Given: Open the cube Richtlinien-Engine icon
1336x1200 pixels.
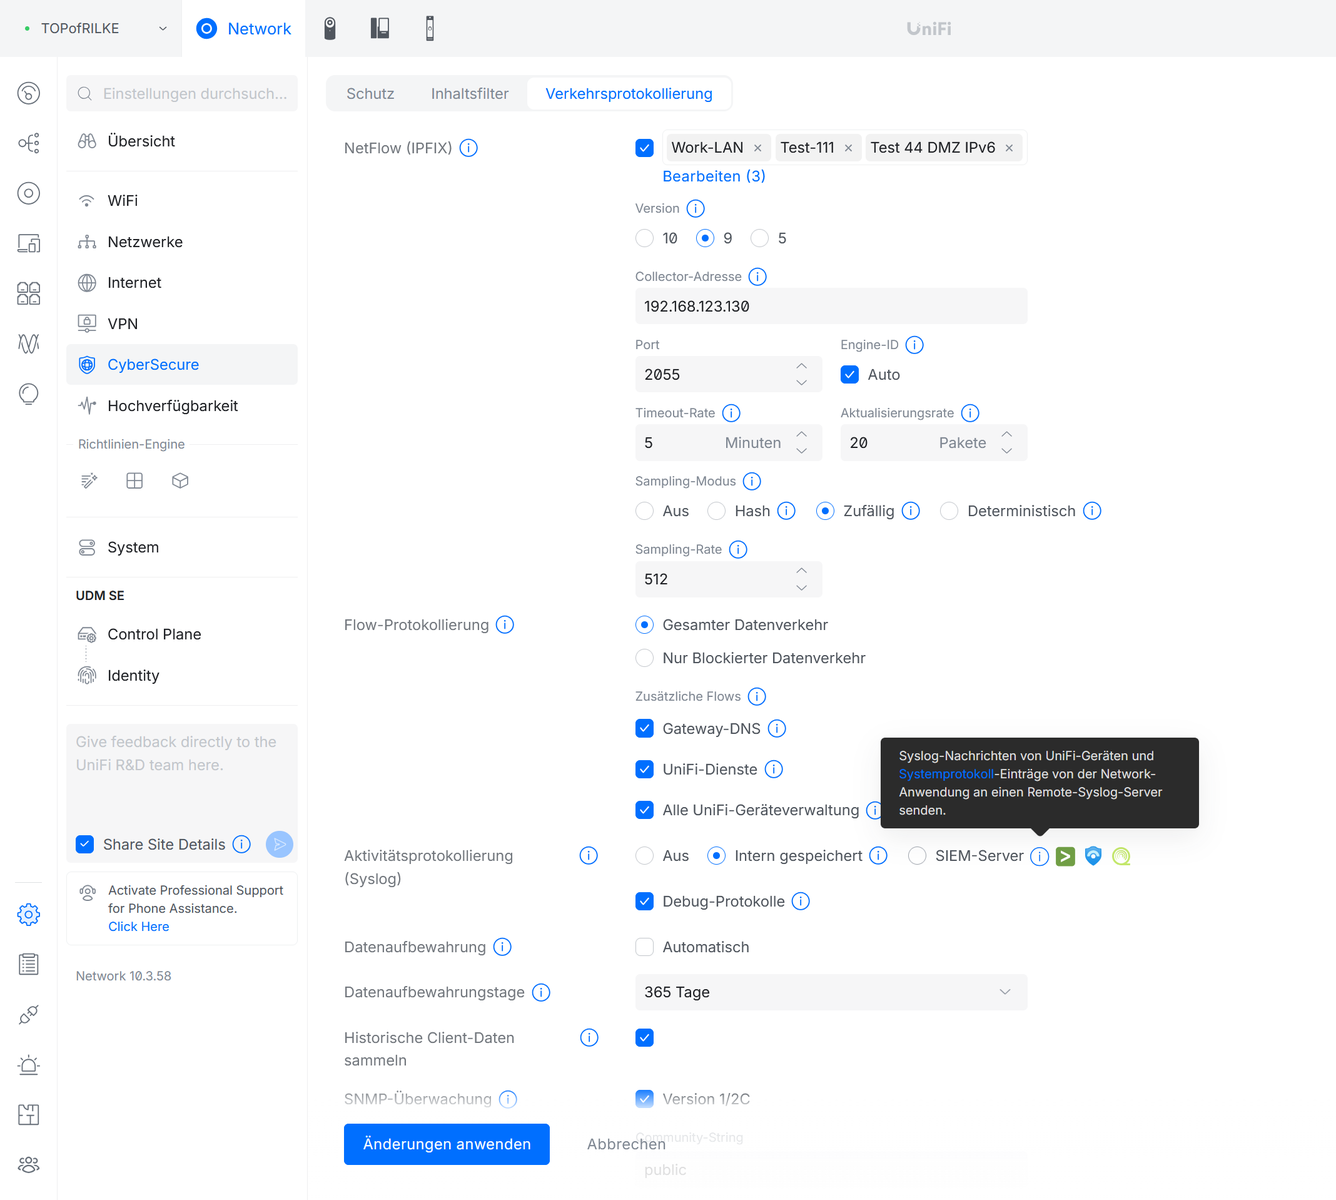Looking at the screenshot, I should pos(180,481).
